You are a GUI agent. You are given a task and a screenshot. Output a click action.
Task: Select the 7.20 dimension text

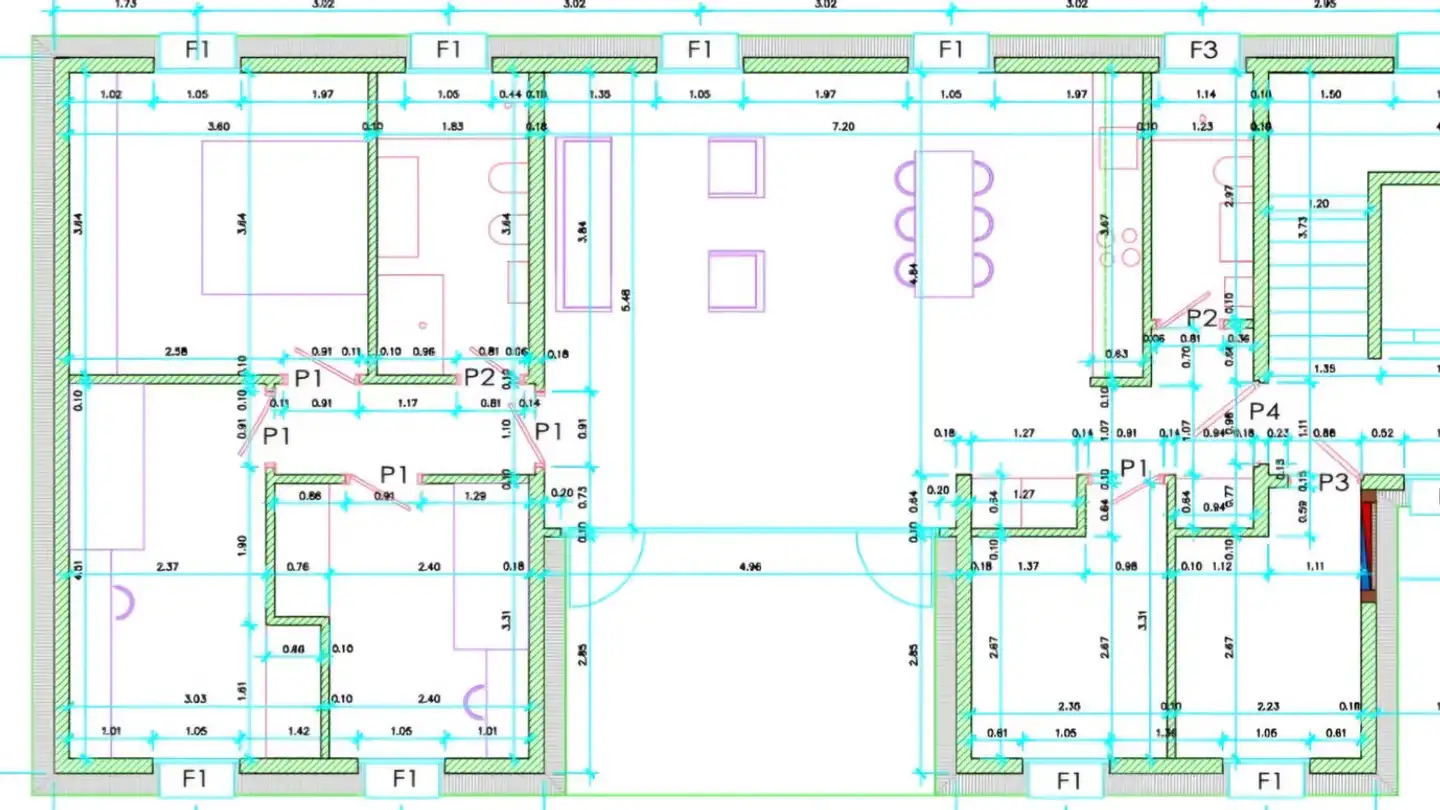pyautogui.click(x=845, y=127)
